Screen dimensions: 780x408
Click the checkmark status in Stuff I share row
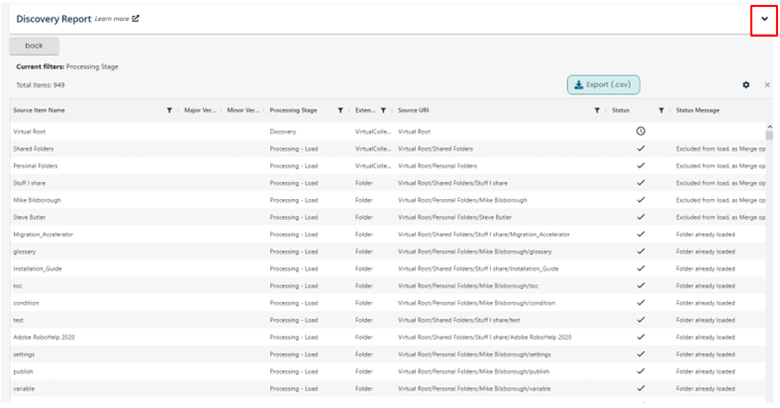coord(641,183)
